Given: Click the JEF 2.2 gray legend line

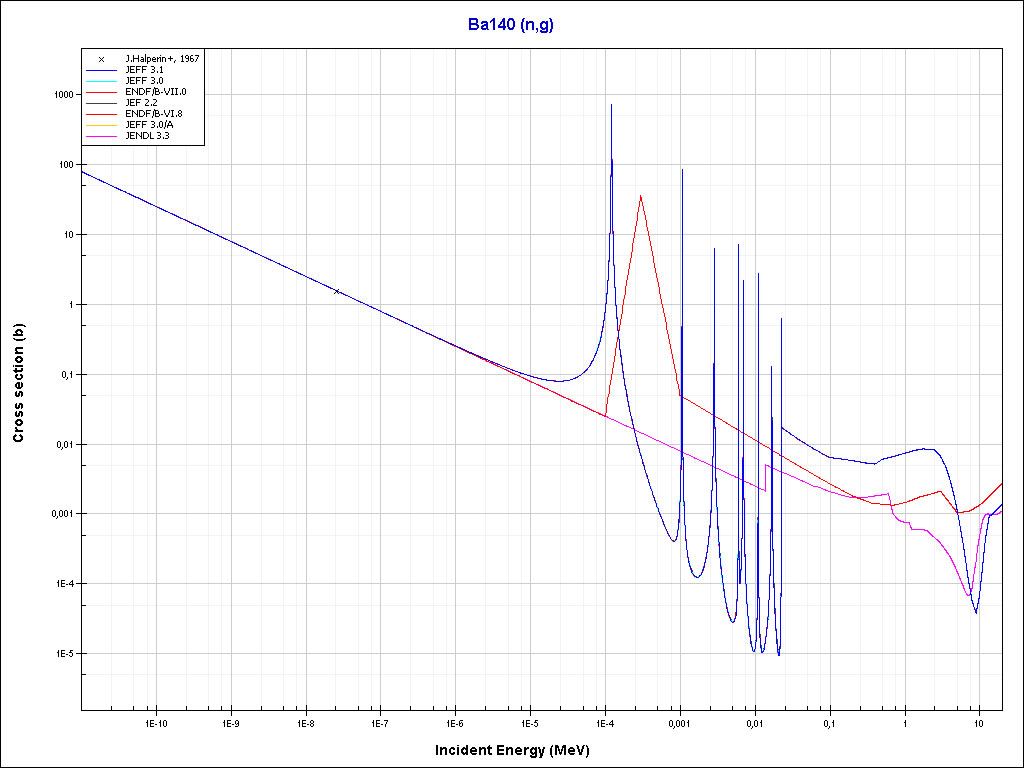Looking at the screenshot, I should pyautogui.click(x=101, y=103).
